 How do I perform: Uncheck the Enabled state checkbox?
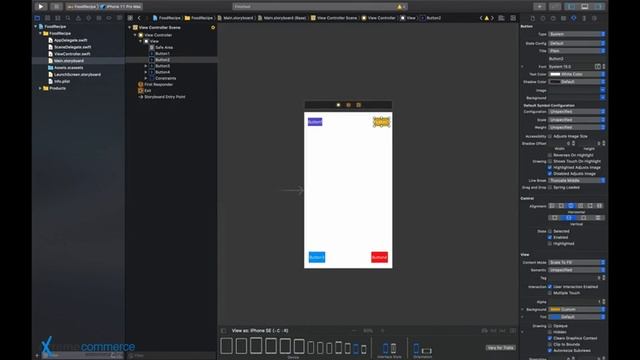pos(550,237)
